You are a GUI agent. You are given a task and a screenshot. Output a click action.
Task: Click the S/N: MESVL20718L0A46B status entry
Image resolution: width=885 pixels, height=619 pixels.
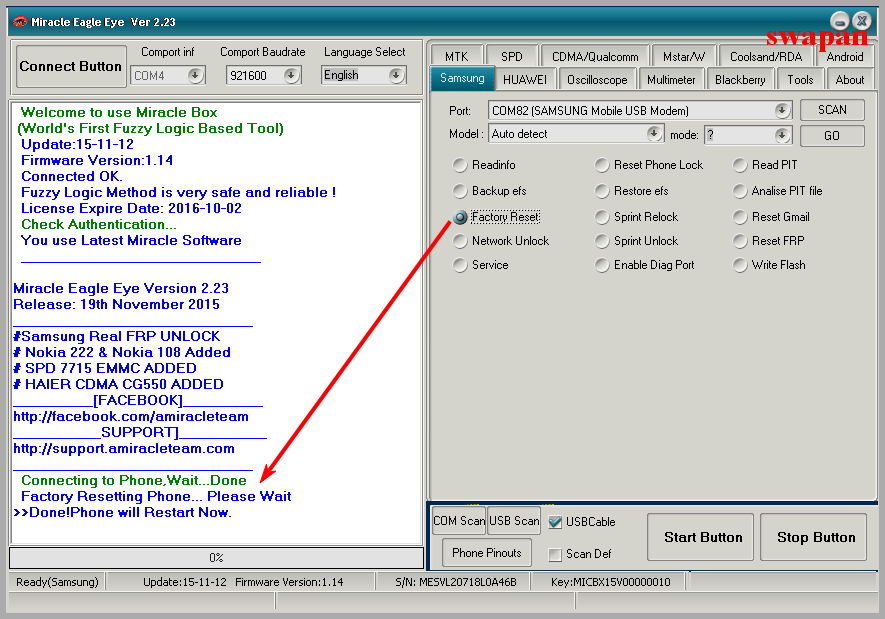point(455,582)
